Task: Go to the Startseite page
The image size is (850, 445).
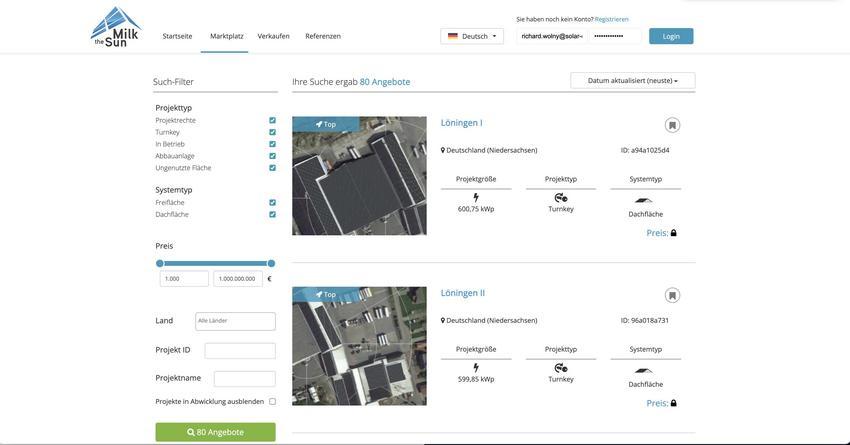Action: point(177,36)
